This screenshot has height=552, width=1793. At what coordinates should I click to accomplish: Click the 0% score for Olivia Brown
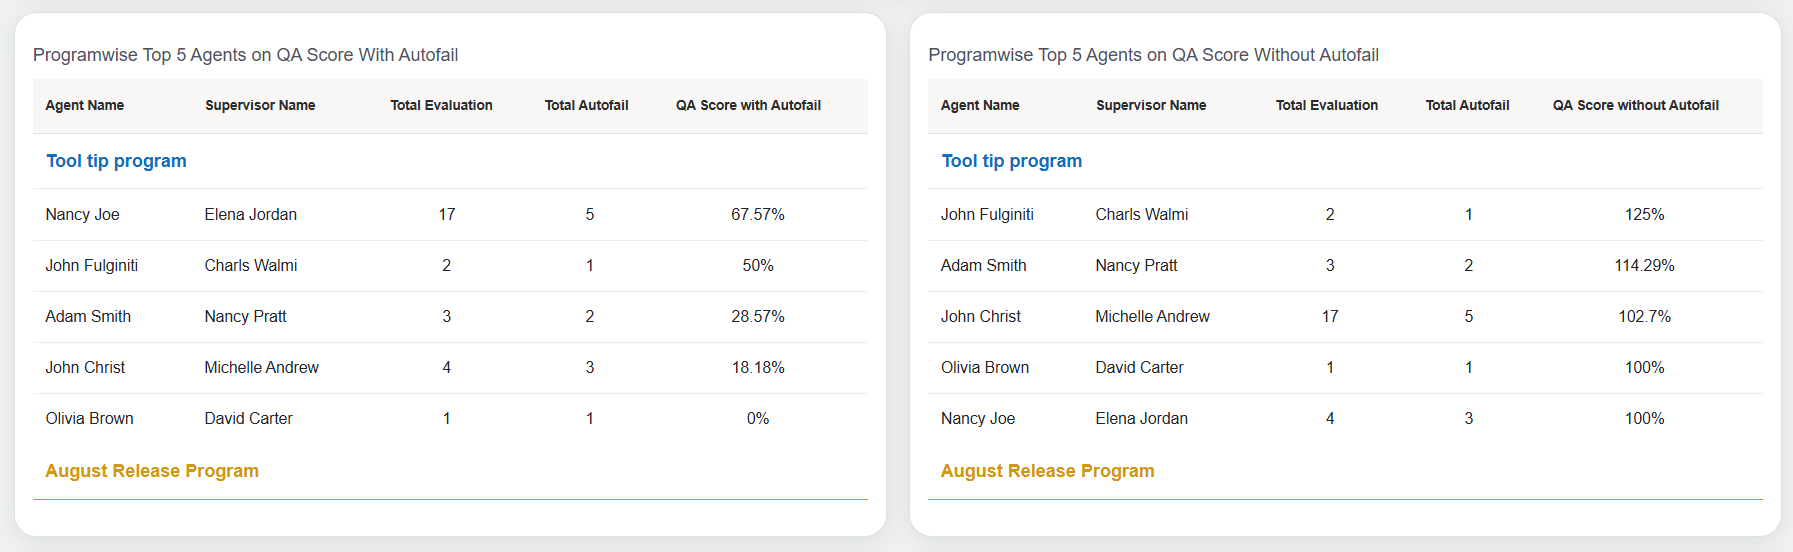(x=757, y=418)
